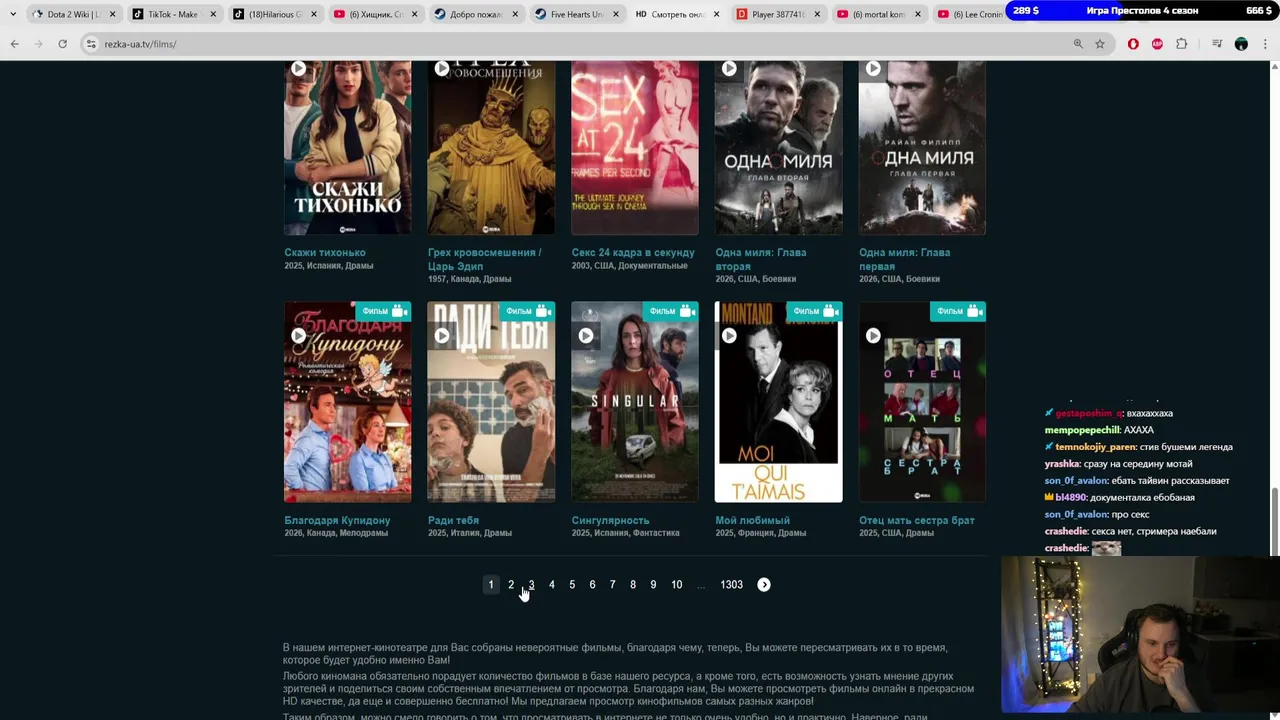
Task: Click the zoom magnifier icon in address bar
Action: 1078,44
